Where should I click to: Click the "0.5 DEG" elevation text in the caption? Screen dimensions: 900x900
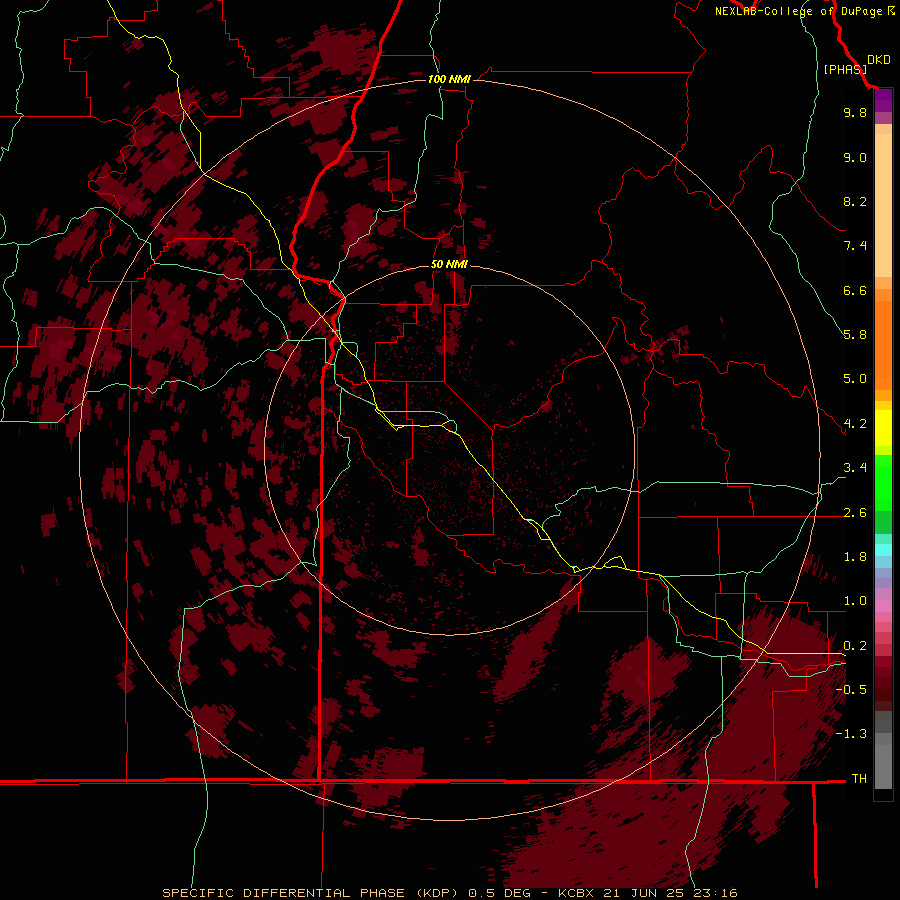499,893
